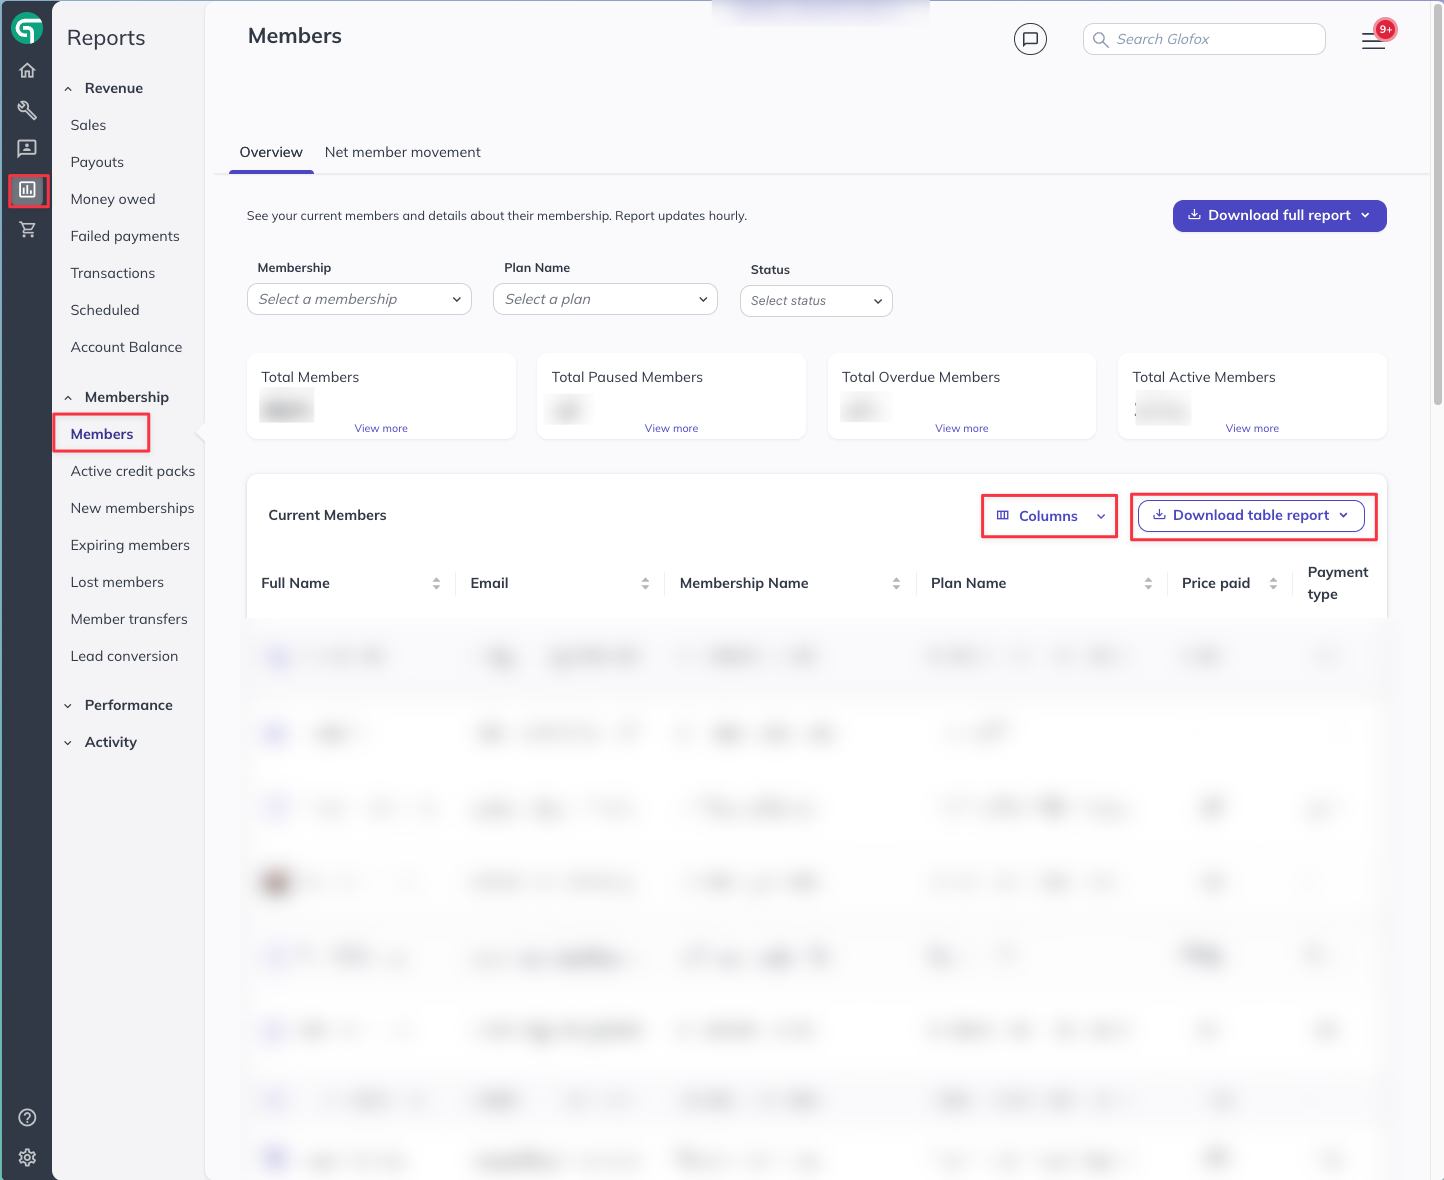
Task: Open the chat message bubble icon
Action: click(1030, 39)
